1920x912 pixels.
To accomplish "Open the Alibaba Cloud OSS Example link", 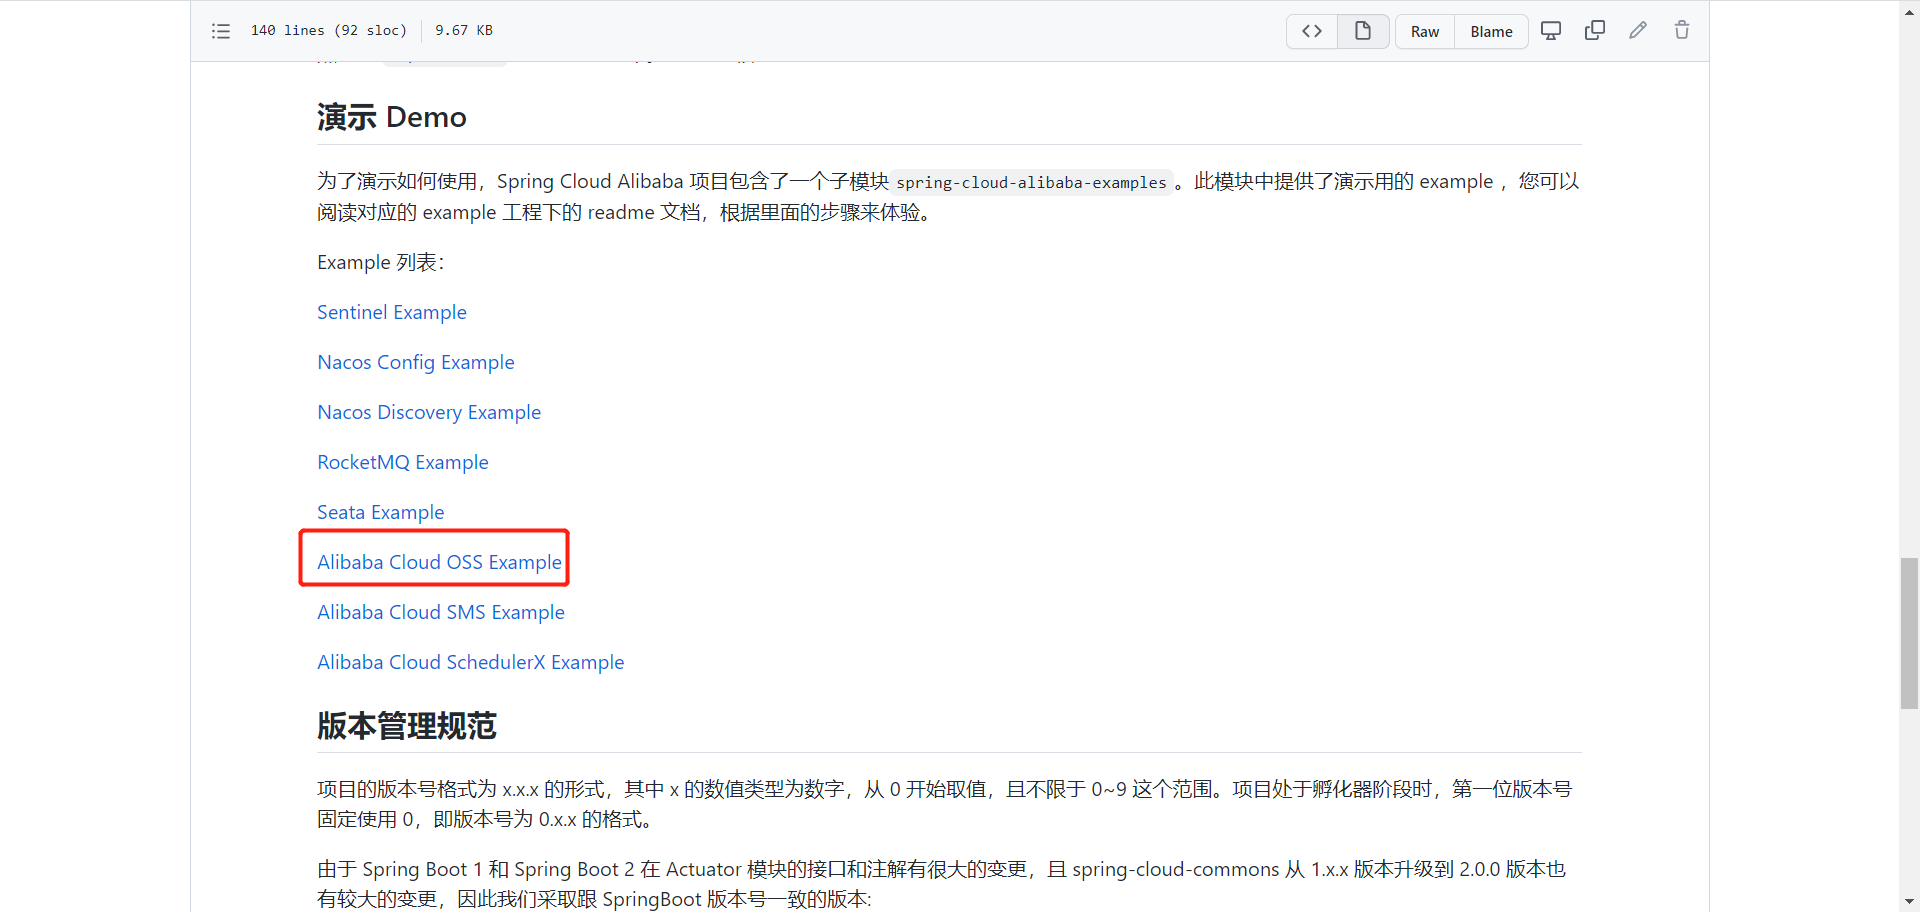I will coord(439,562).
